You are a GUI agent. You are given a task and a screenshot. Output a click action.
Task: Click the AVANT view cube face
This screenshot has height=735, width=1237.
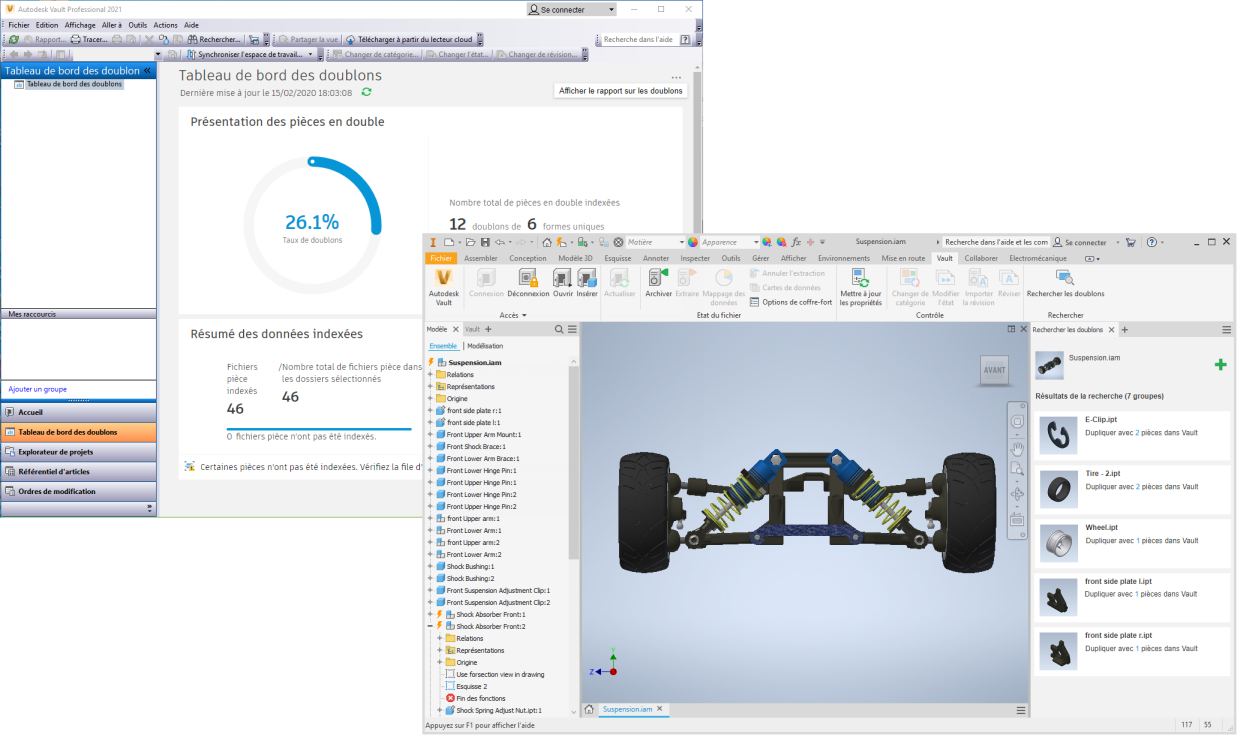point(994,370)
